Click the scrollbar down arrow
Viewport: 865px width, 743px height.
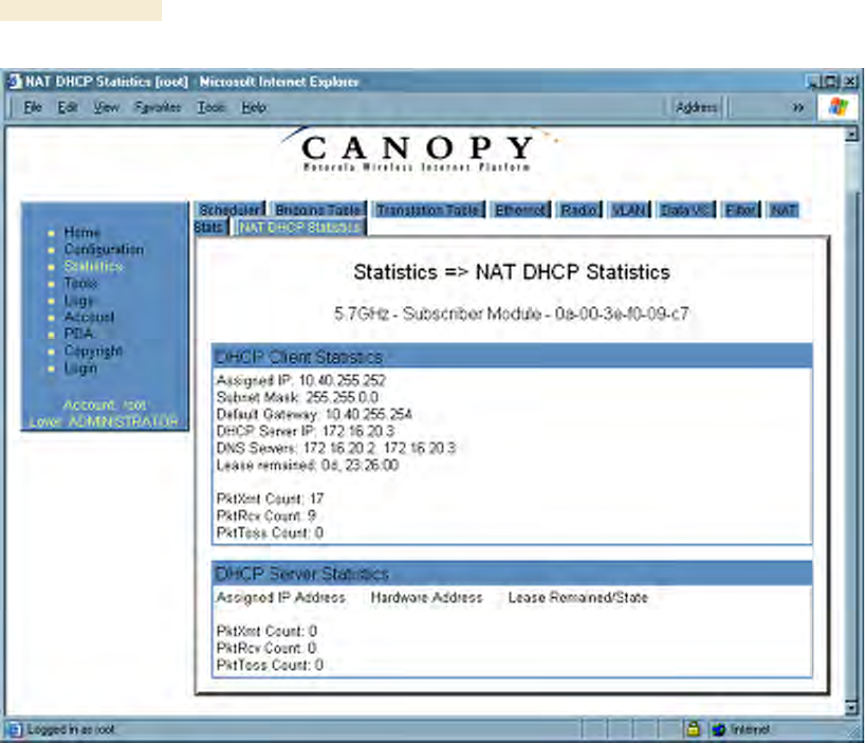tap(852, 707)
